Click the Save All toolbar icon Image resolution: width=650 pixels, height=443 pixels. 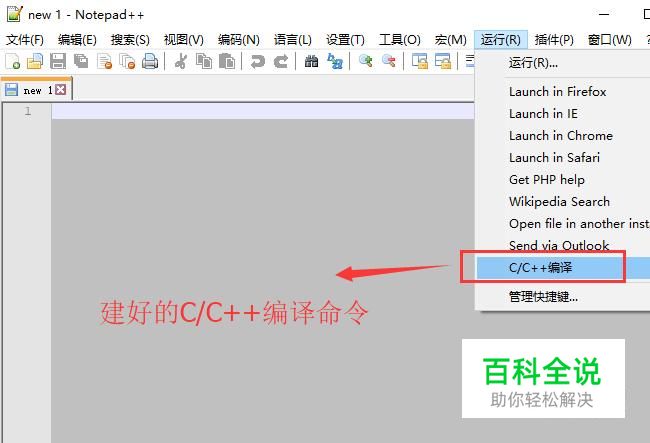[x=81, y=61]
